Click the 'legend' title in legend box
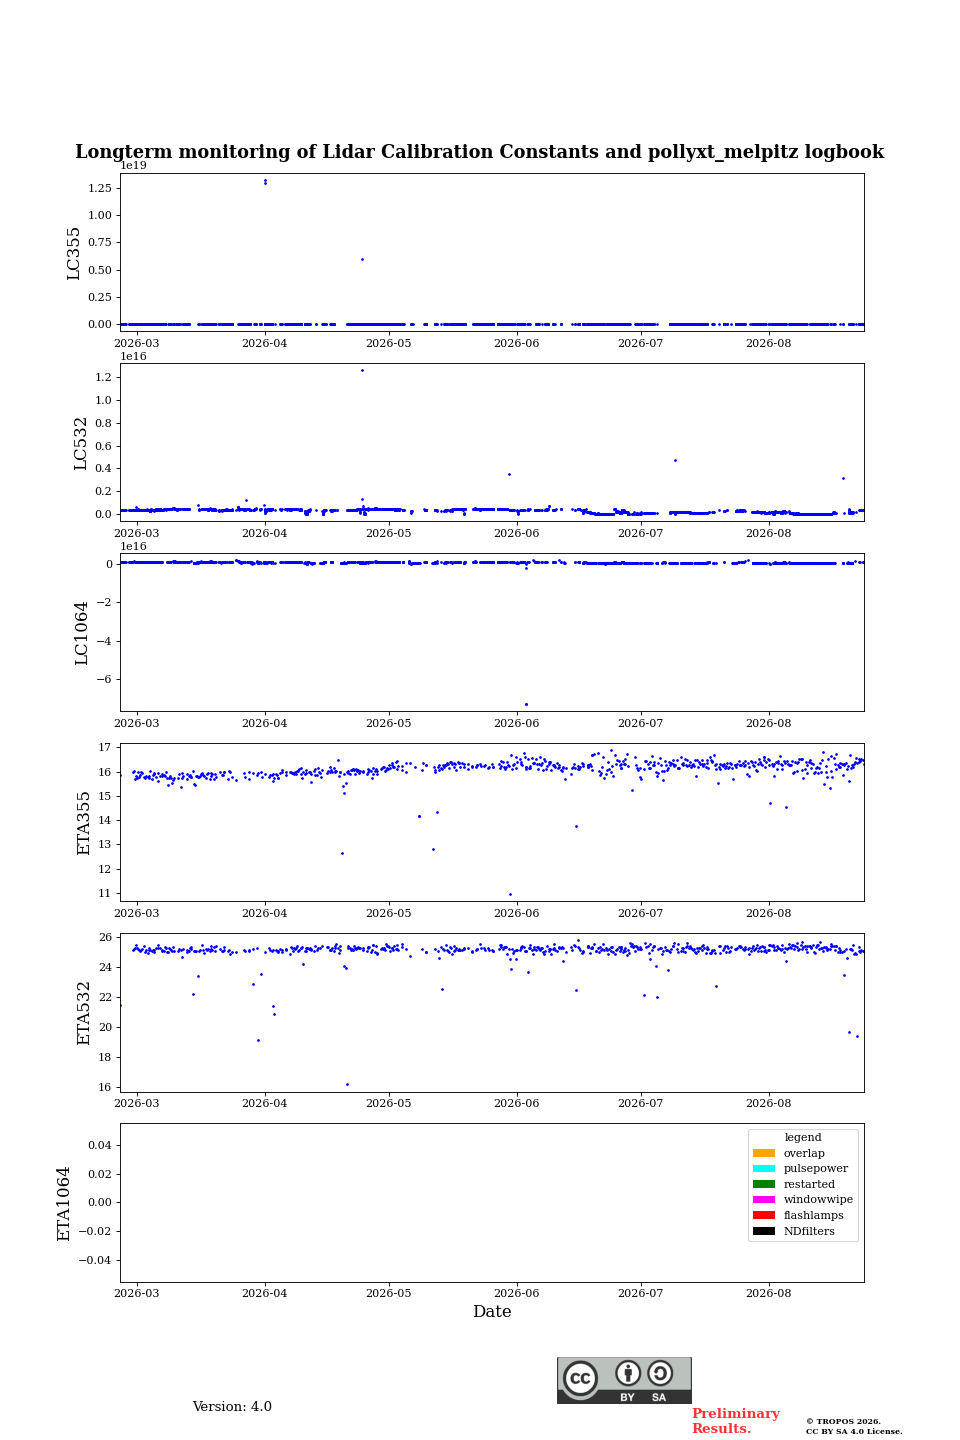Image resolution: width=960 pixels, height=1440 pixels. 803,1137
